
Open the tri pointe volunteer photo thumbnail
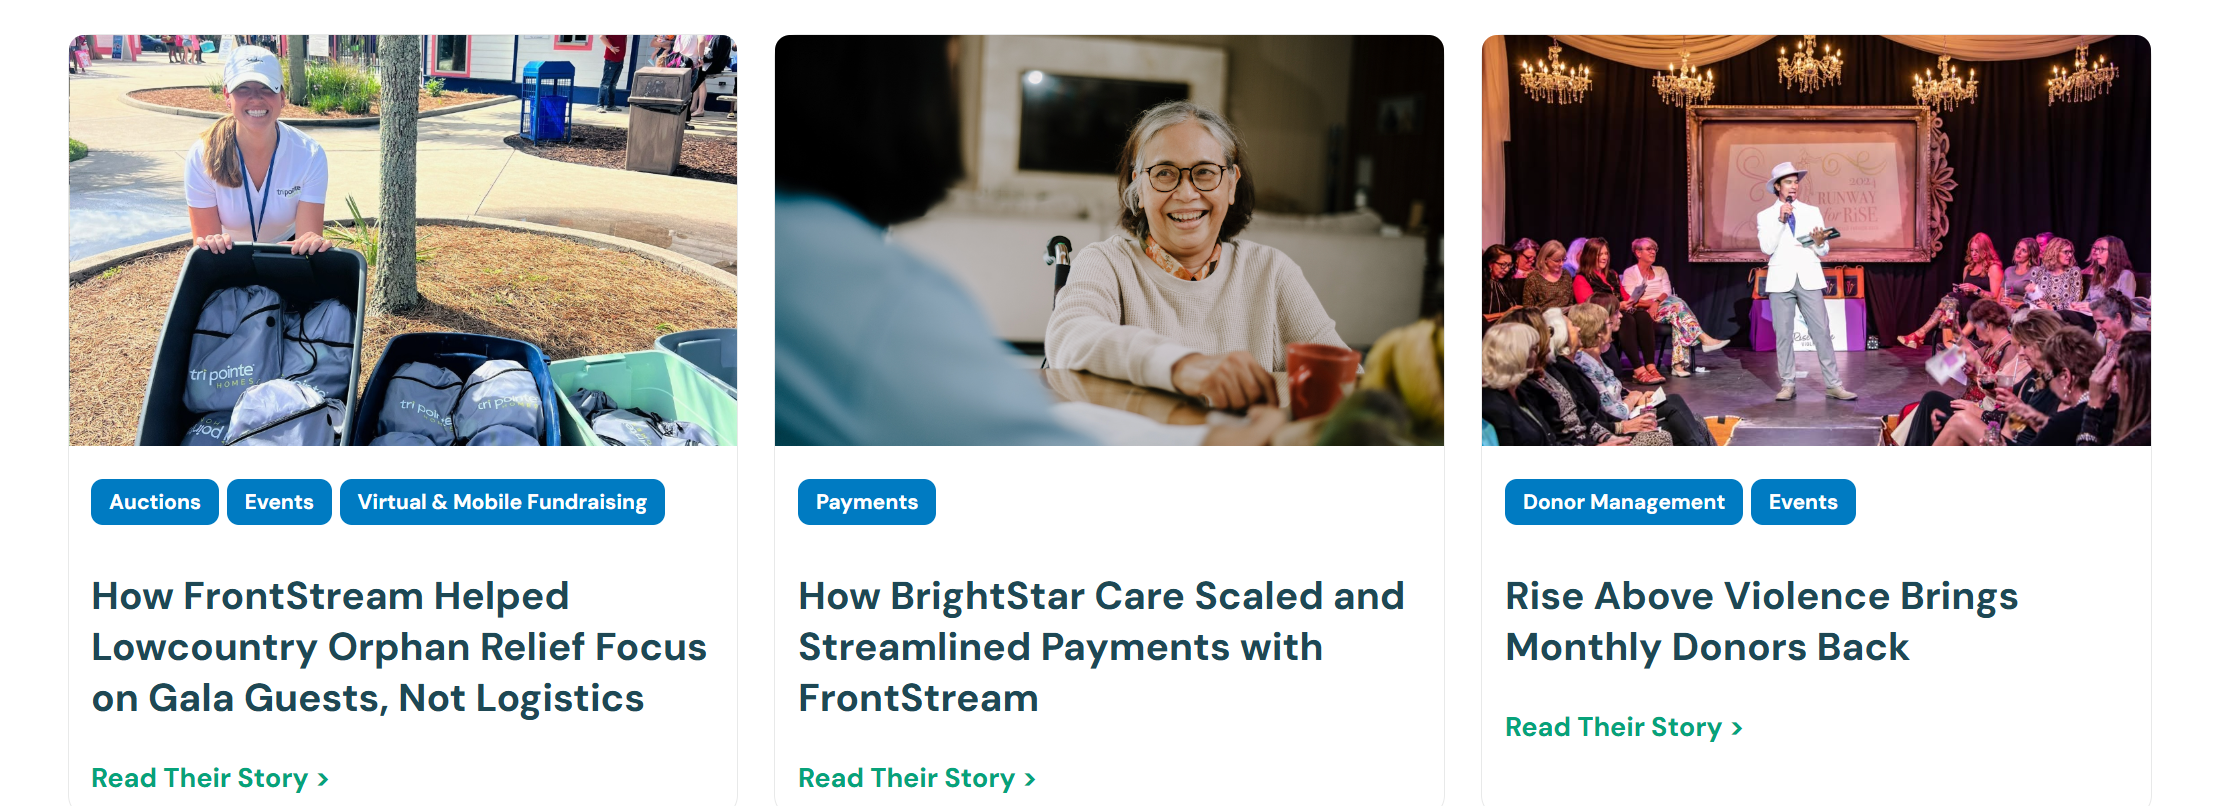(403, 240)
